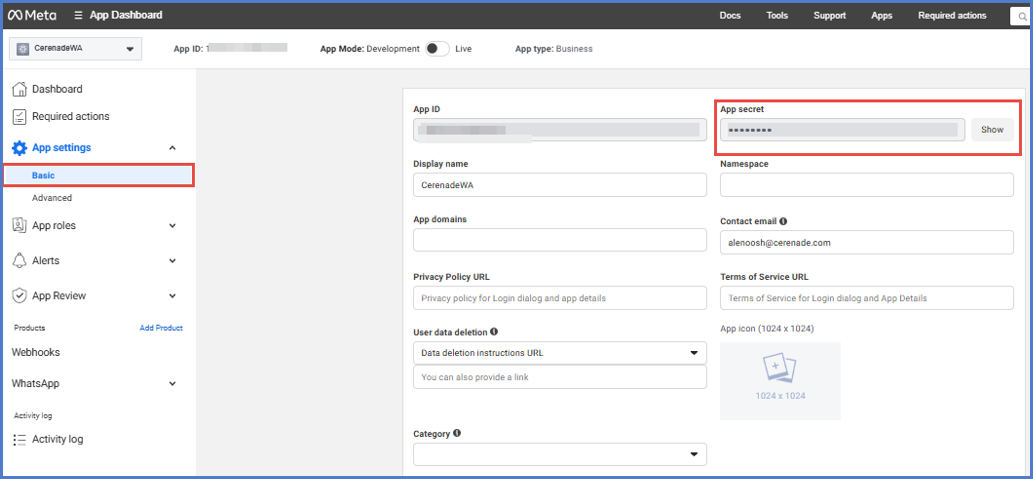1033x479 pixels.
Task: Click the Alerts bell icon
Action: point(19,260)
